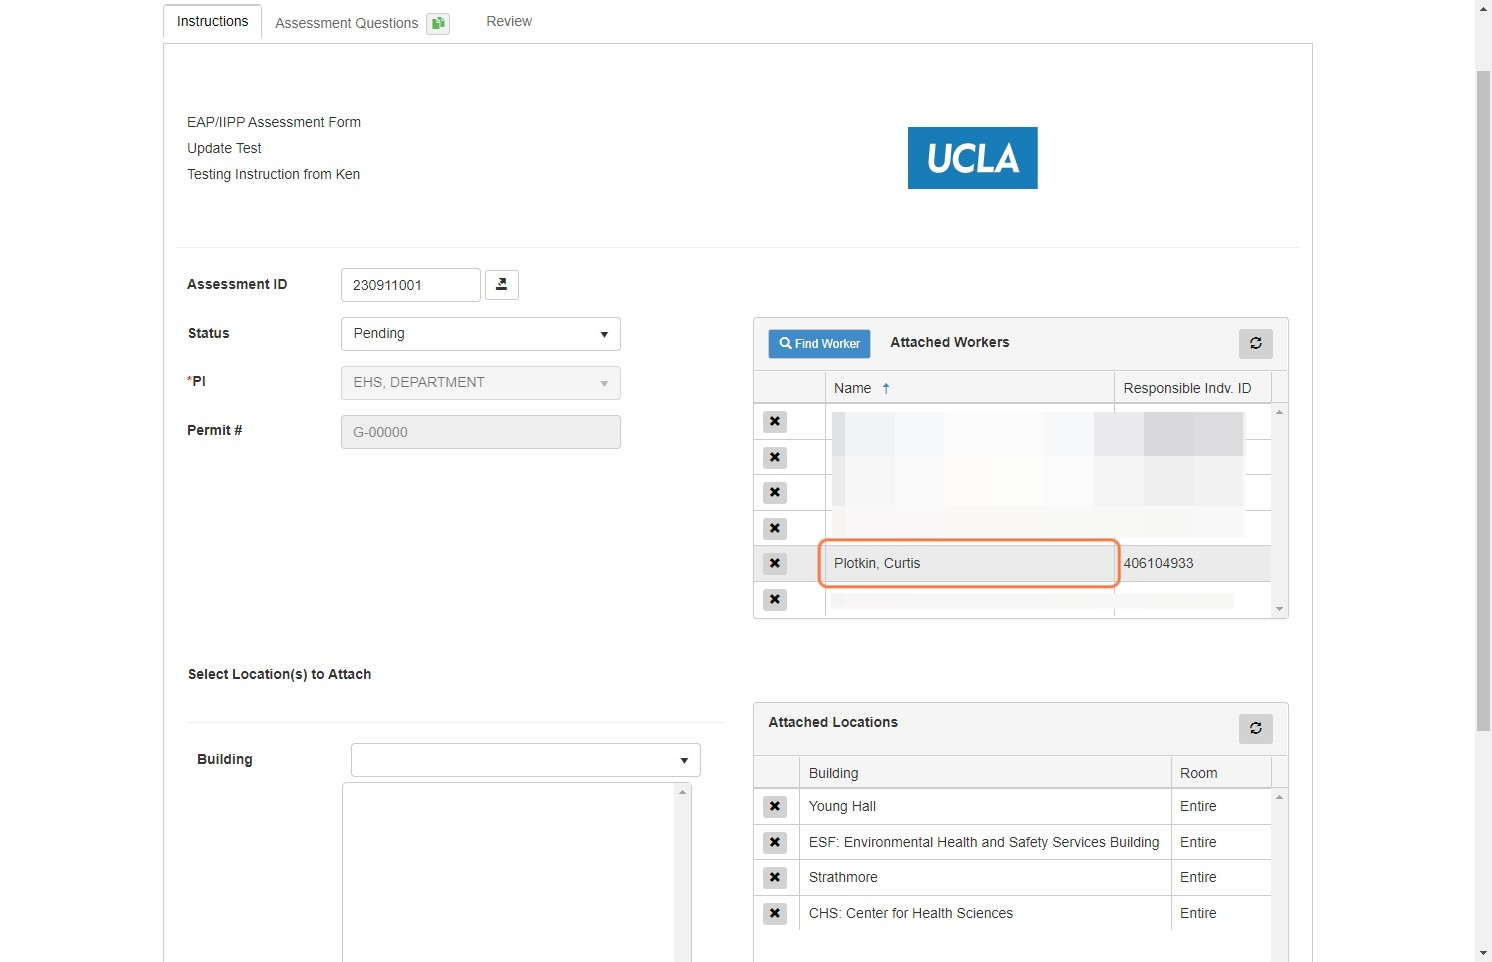Select the Entire room cell for Strathmore
The image size is (1492, 962).
pyautogui.click(x=1221, y=878)
